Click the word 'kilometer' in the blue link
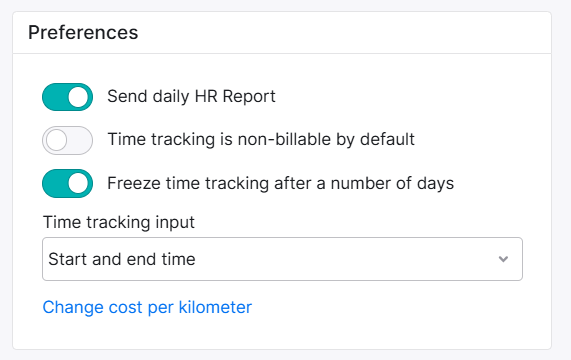 215,308
